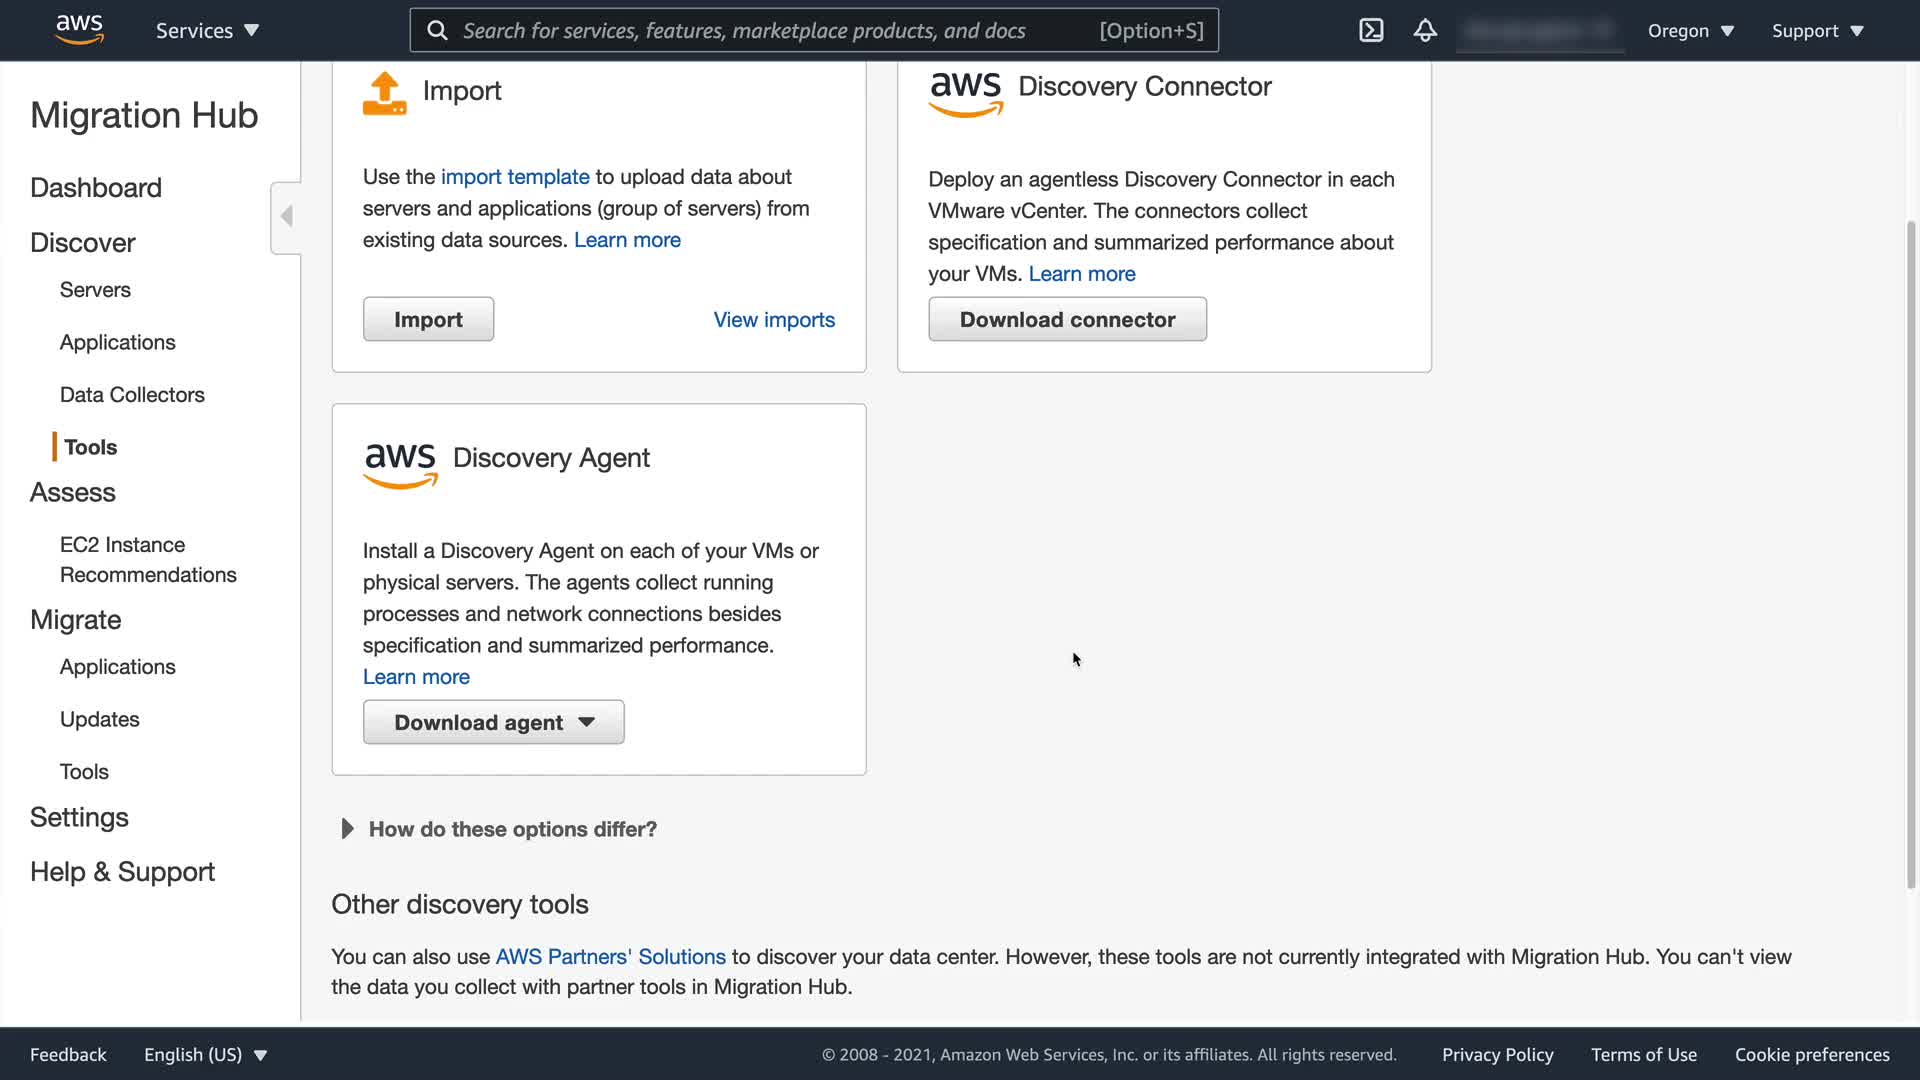The height and width of the screenshot is (1080, 1920).
Task: Open the English (US) language selector
Action: [205, 1054]
